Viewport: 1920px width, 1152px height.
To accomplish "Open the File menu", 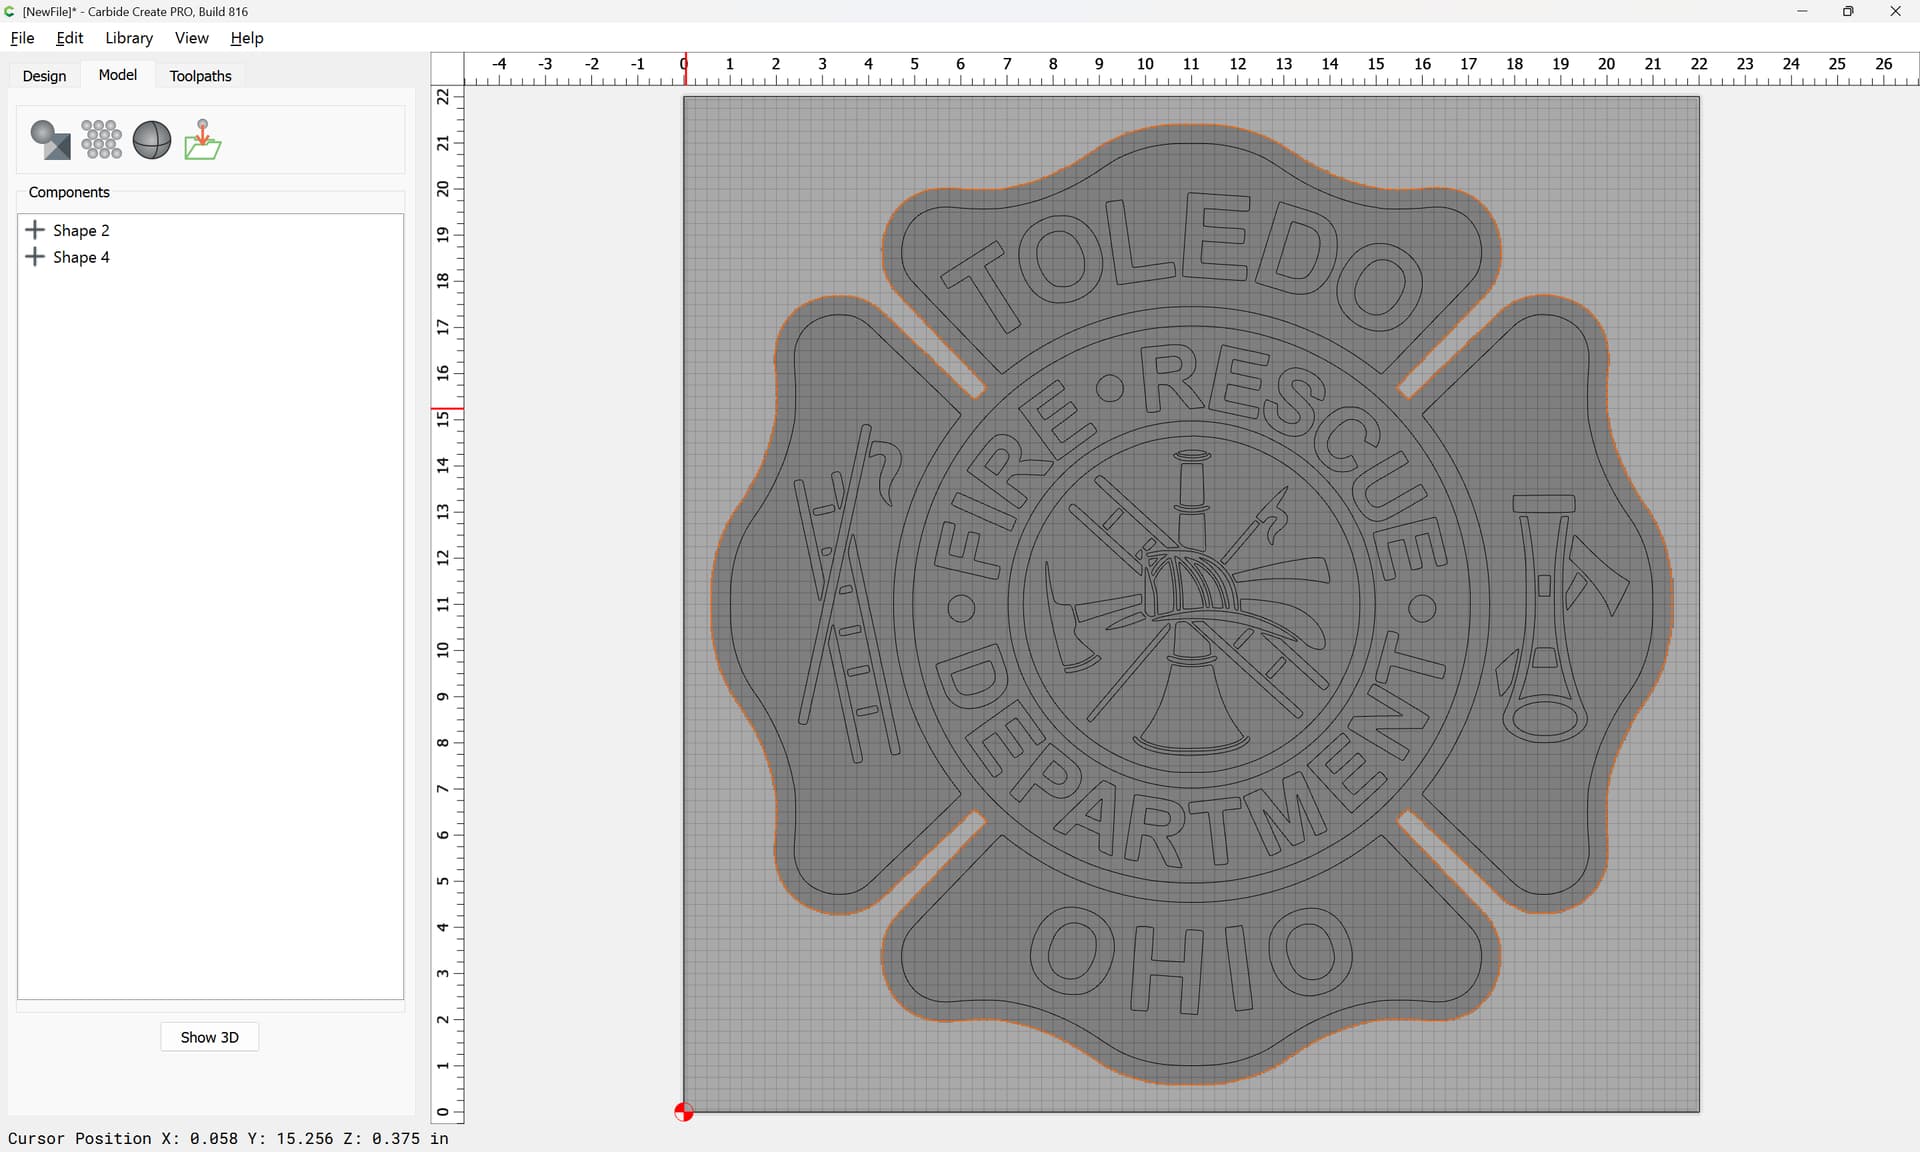I will [22, 38].
